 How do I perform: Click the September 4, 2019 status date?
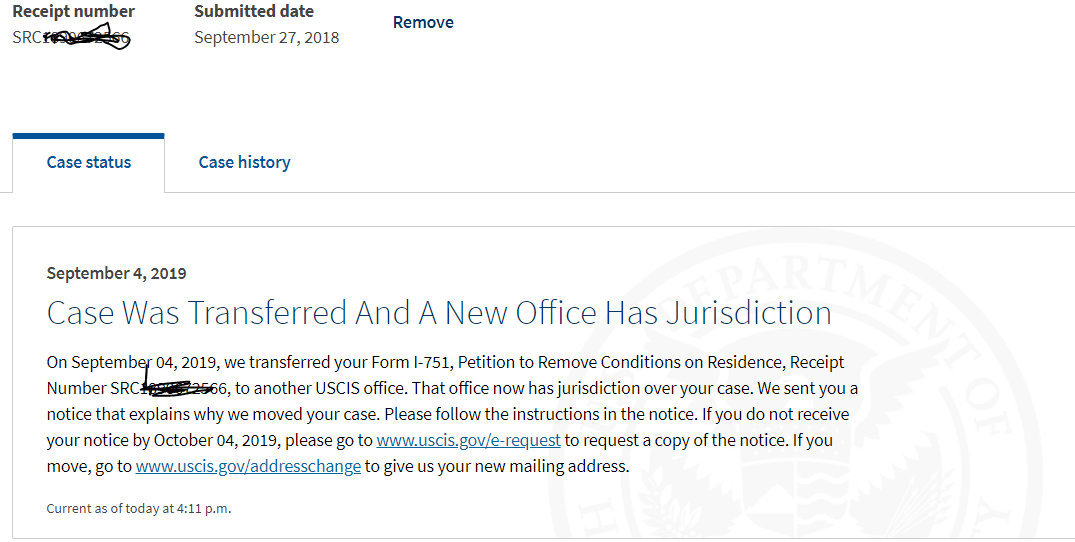point(116,273)
